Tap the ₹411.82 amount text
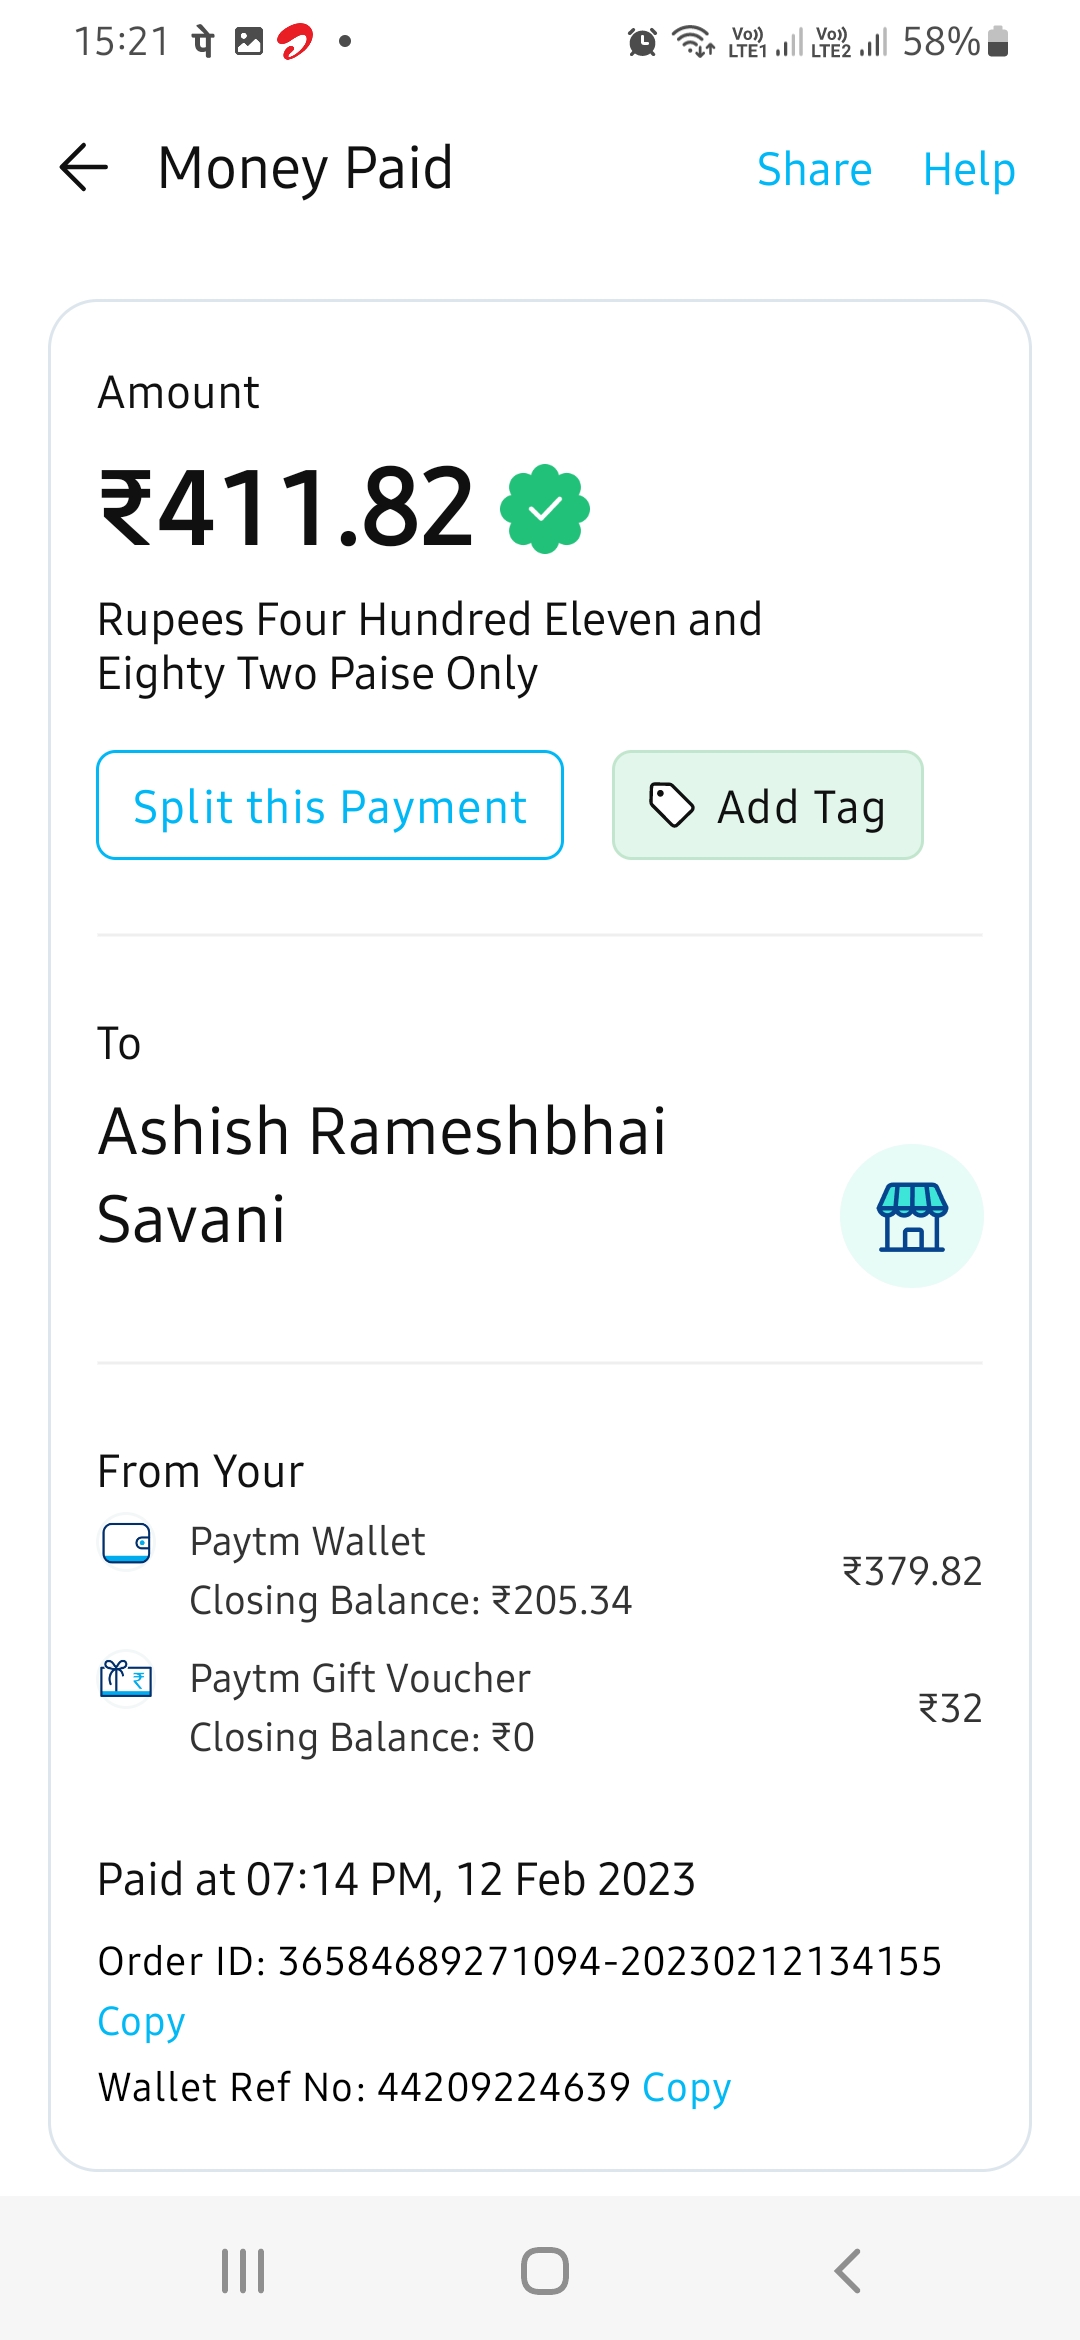The image size is (1080, 2340). click(287, 509)
